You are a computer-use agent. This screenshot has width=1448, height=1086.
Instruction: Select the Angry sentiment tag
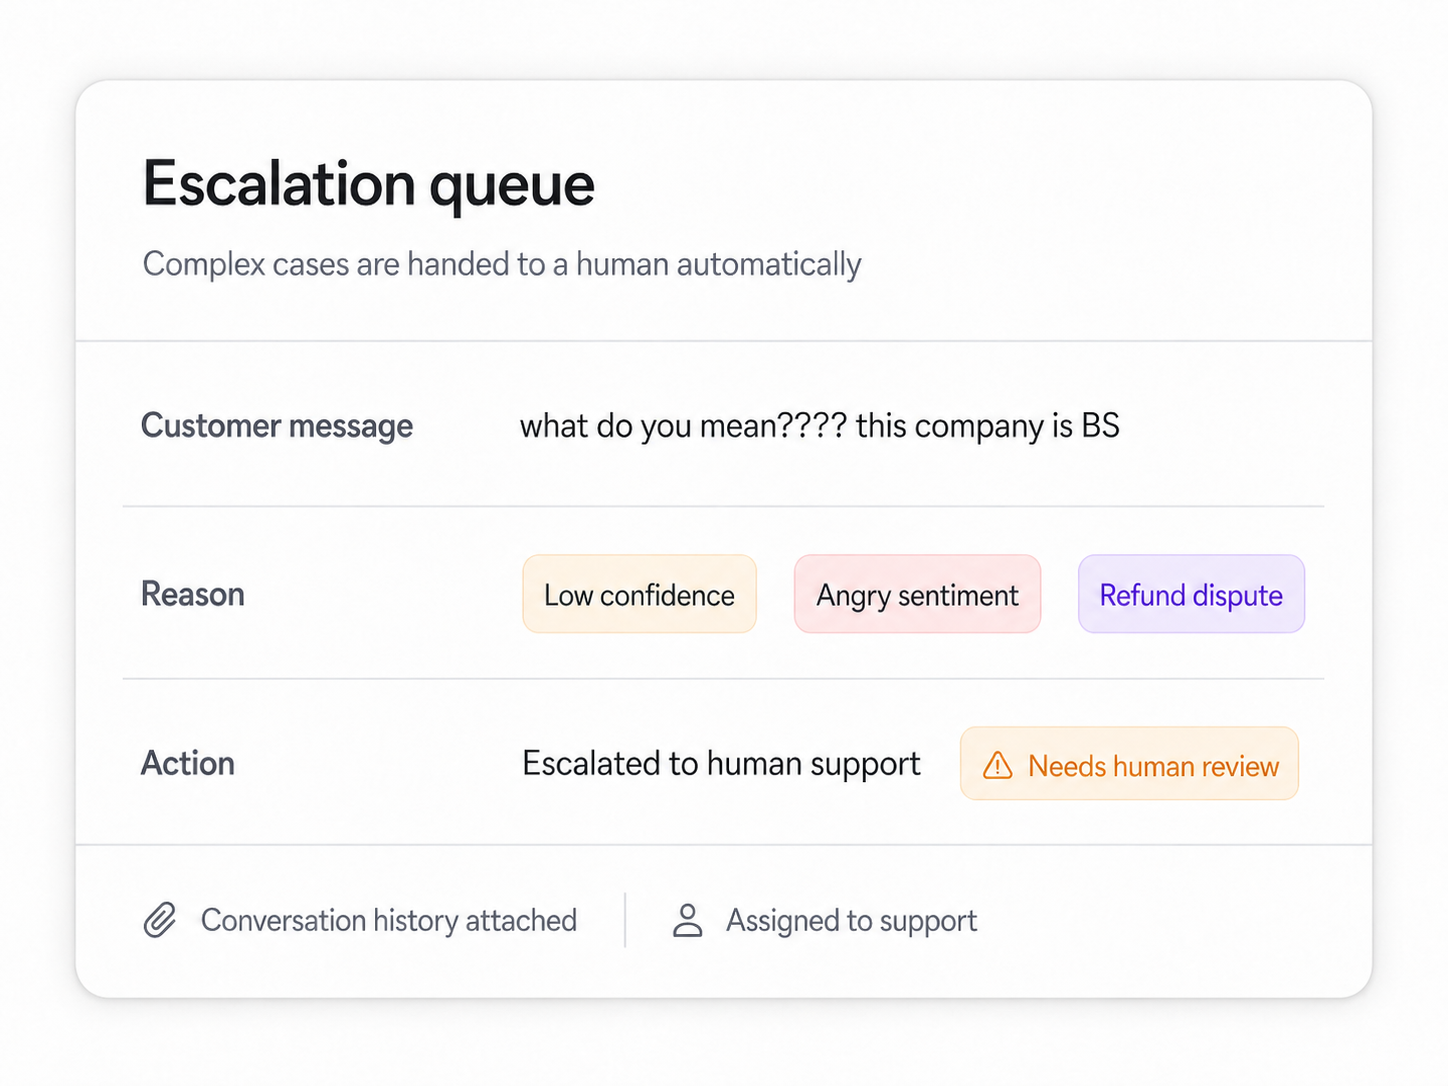[x=917, y=594]
